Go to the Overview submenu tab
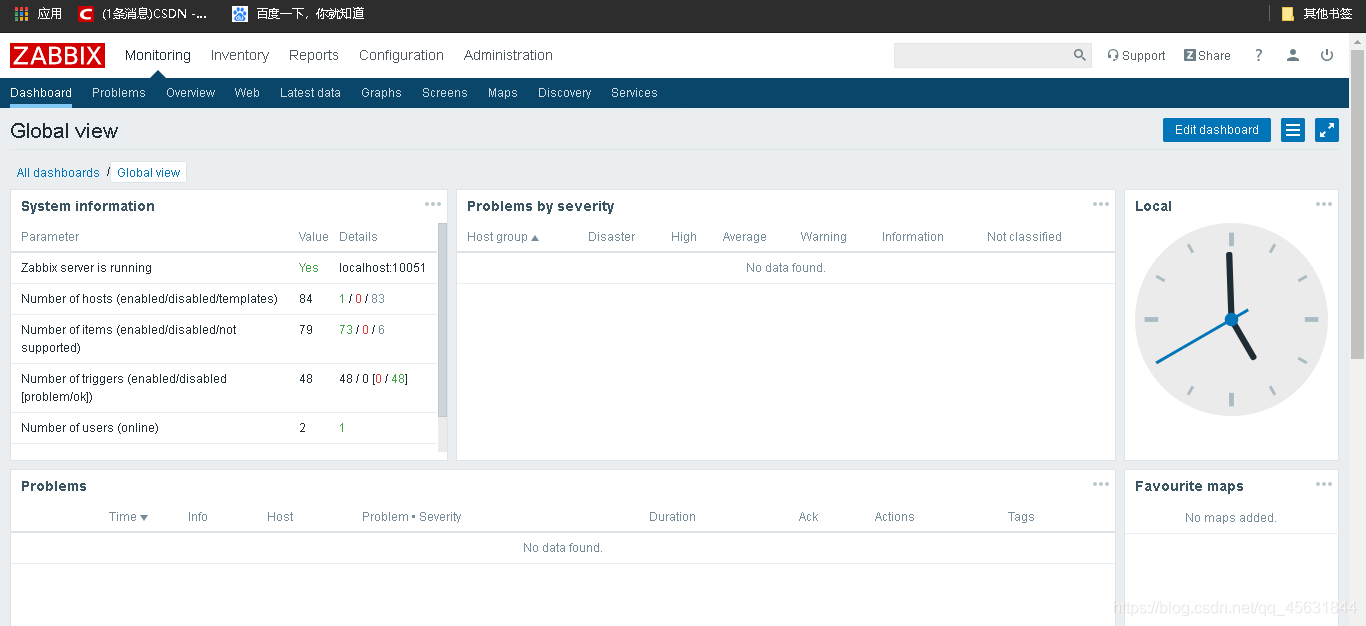 (190, 93)
